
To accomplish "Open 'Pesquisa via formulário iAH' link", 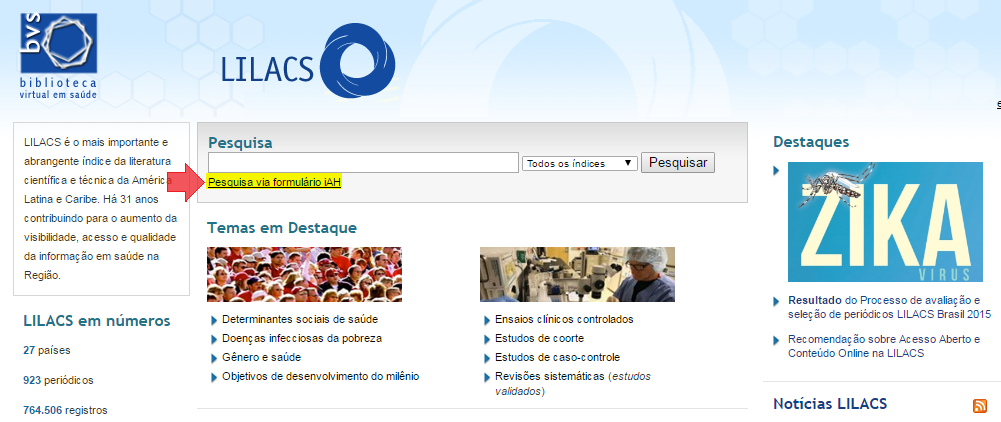I will 275,183.
